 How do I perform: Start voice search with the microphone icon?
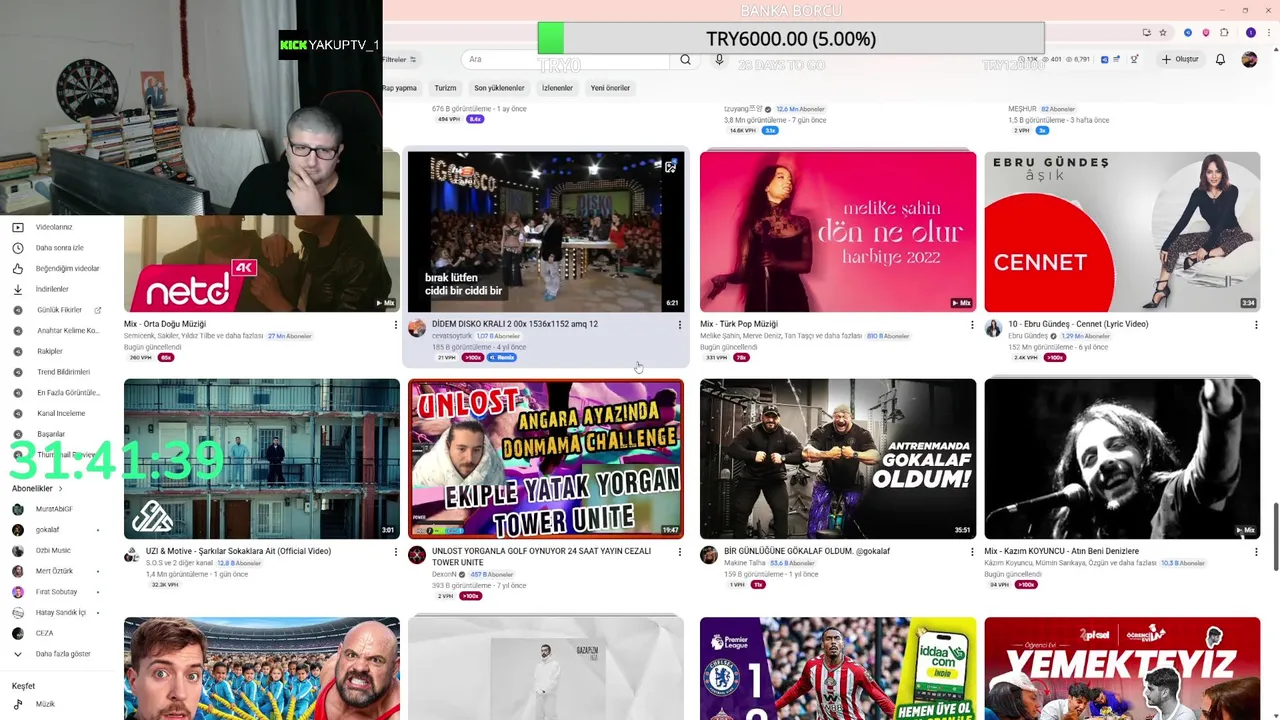pyautogui.click(x=718, y=59)
